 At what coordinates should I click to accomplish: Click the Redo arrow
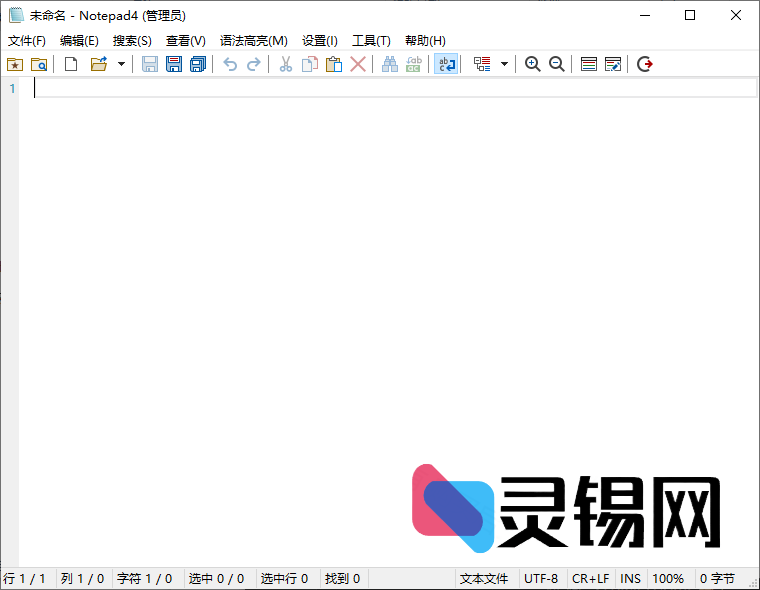pyautogui.click(x=254, y=64)
